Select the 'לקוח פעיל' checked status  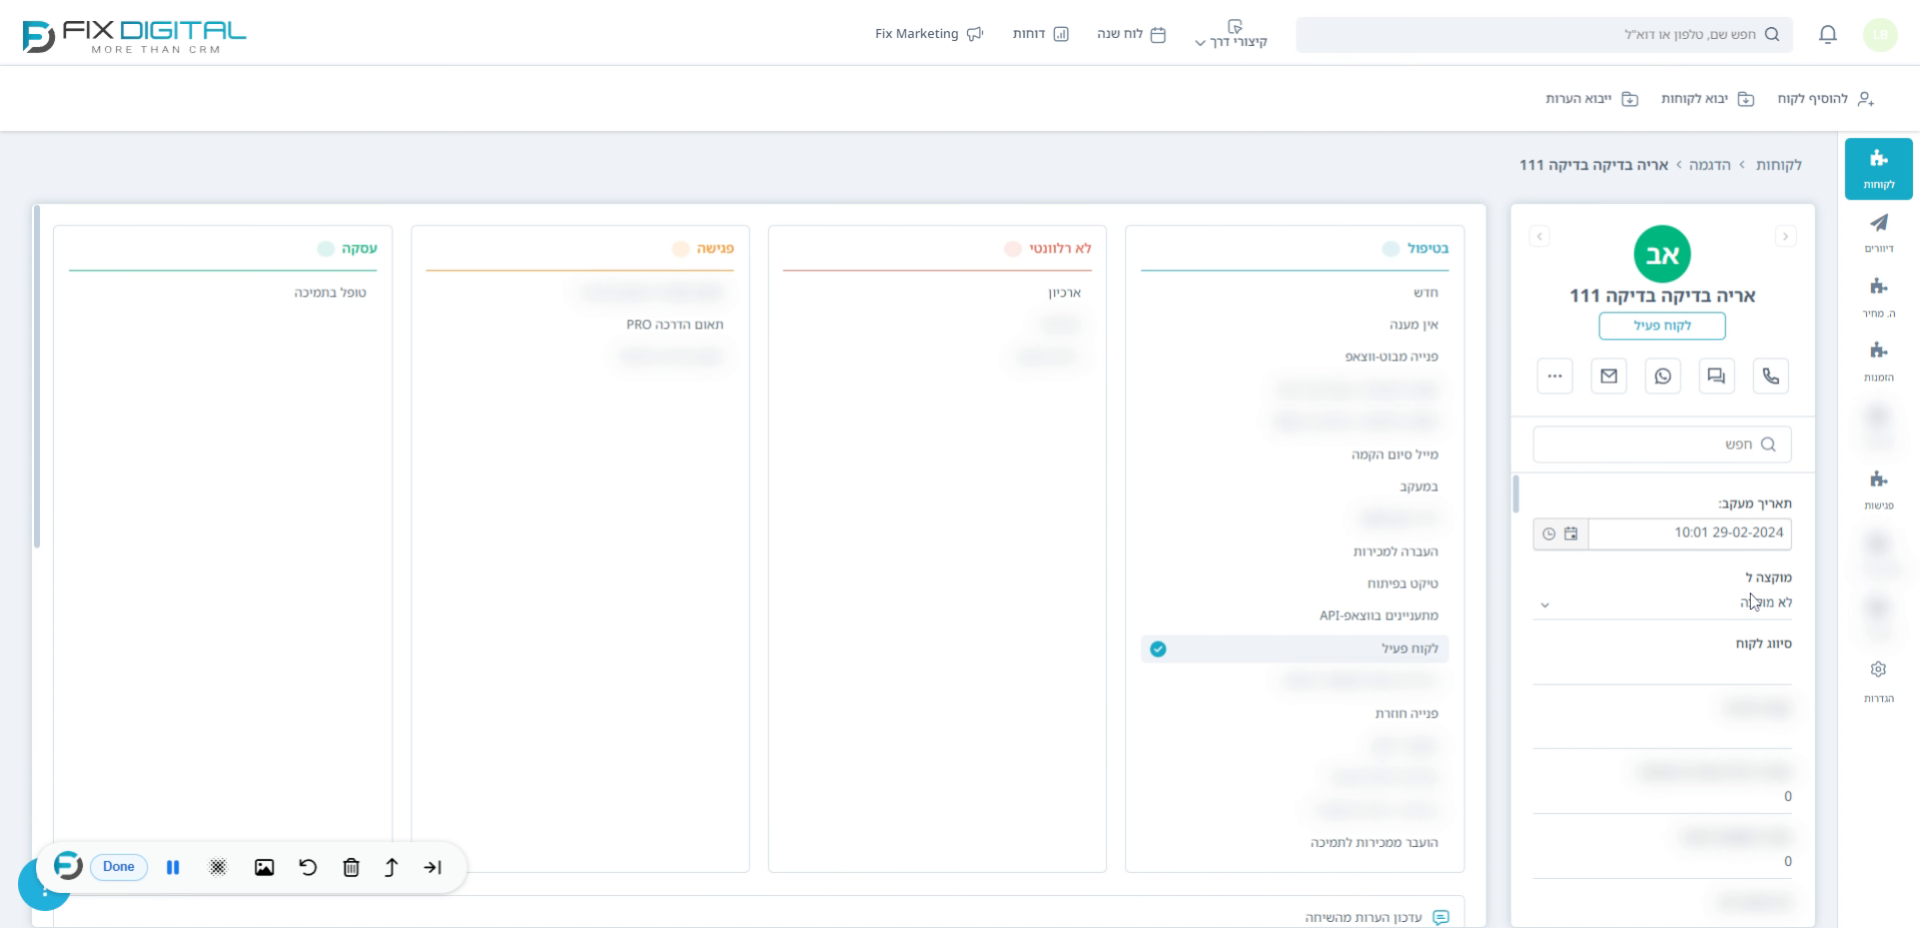tap(1295, 649)
